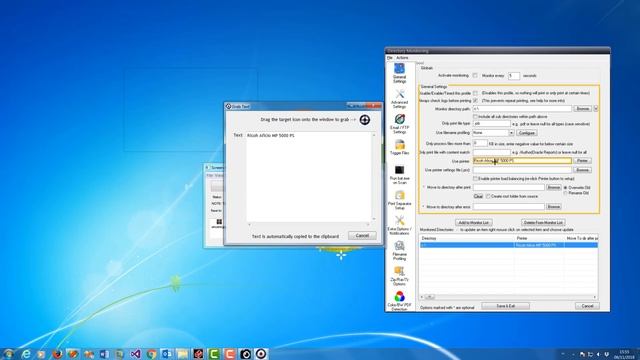This screenshot has width=640, height=360.
Task: Click the Monitor every seconds field
Action: coord(514,76)
